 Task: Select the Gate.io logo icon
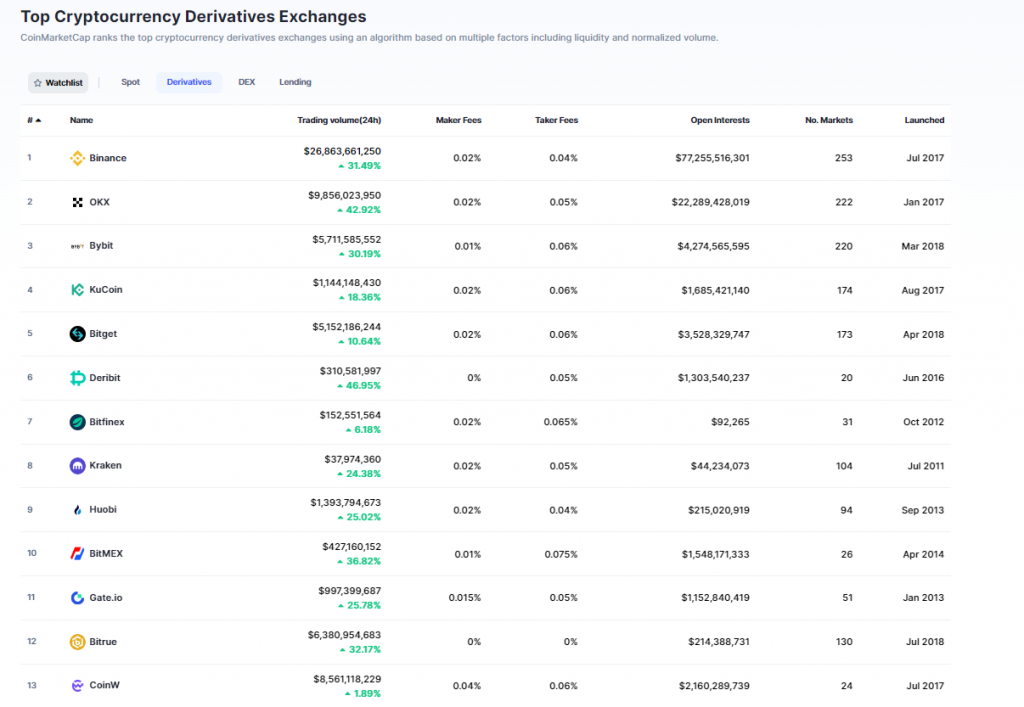pos(77,597)
